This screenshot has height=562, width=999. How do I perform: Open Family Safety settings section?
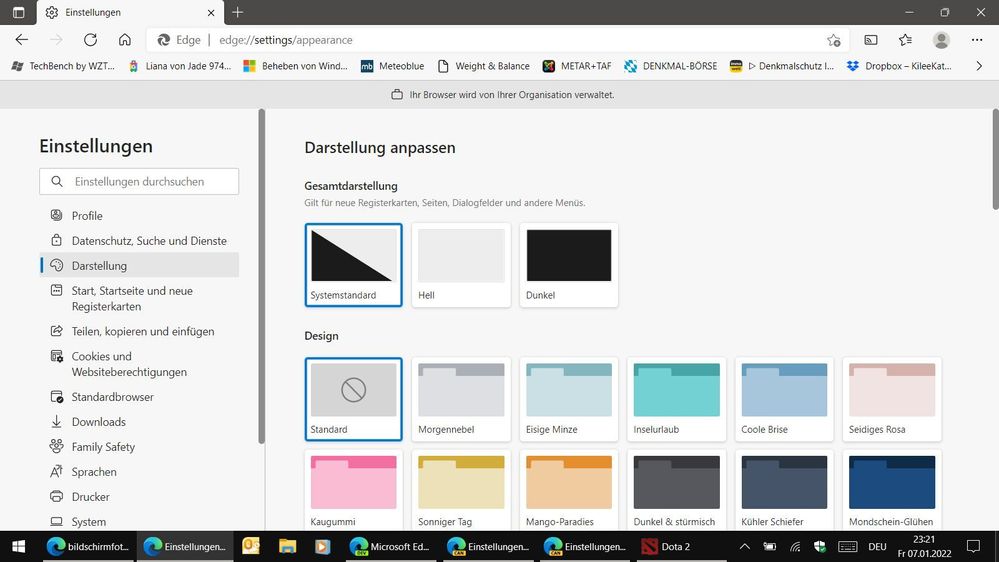click(x=140, y=447)
